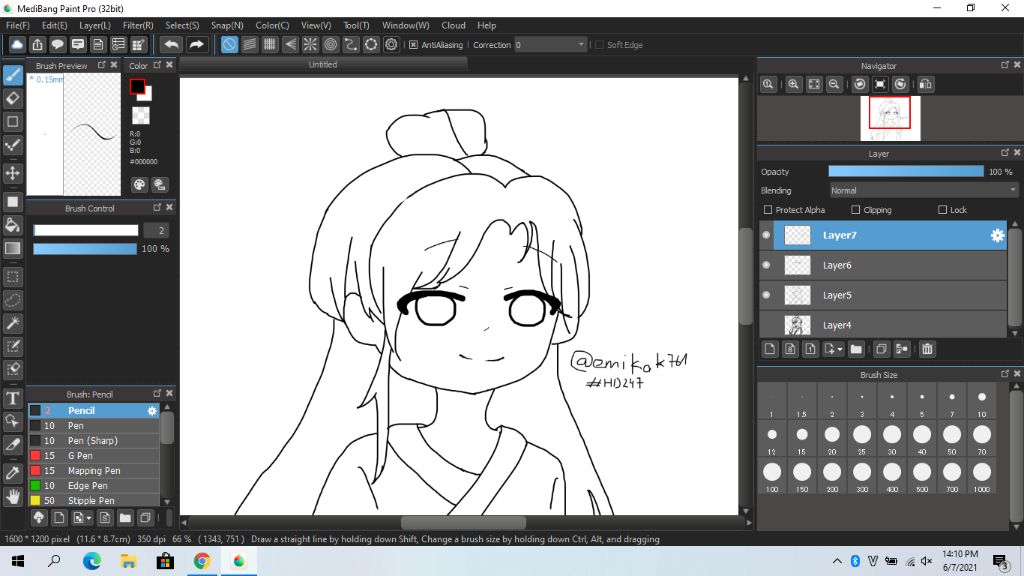The width and height of the screenshot is (1024, 576).
Task: Open the File menu
Action: [x=18, y=25]
